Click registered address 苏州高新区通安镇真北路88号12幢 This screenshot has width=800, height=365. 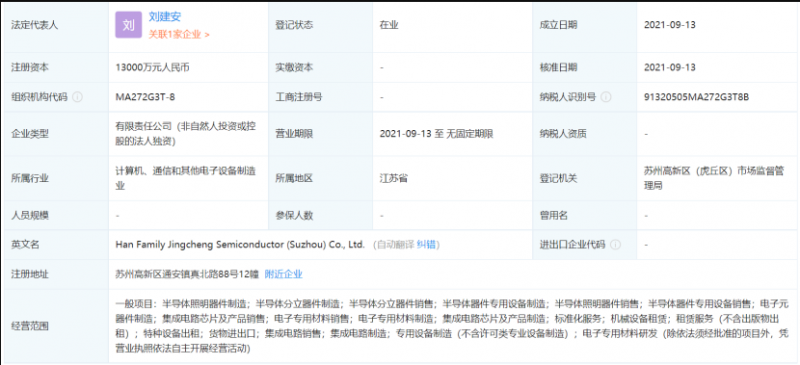pos(188,274)
